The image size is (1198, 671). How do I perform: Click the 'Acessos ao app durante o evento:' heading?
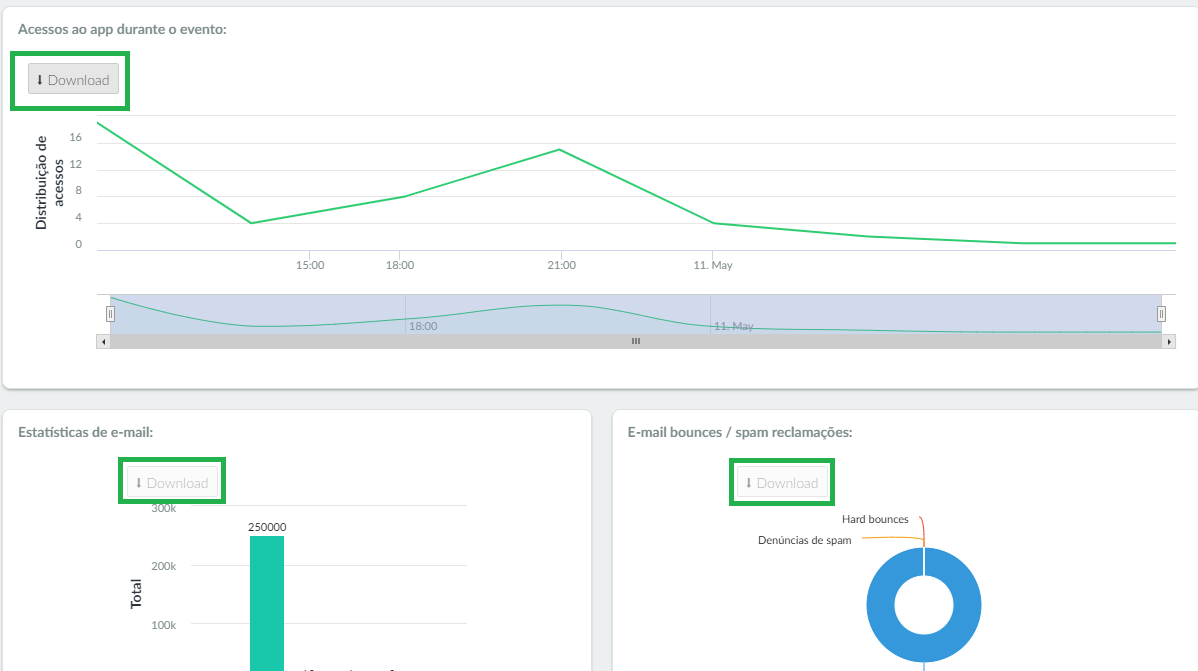(122, 29)
